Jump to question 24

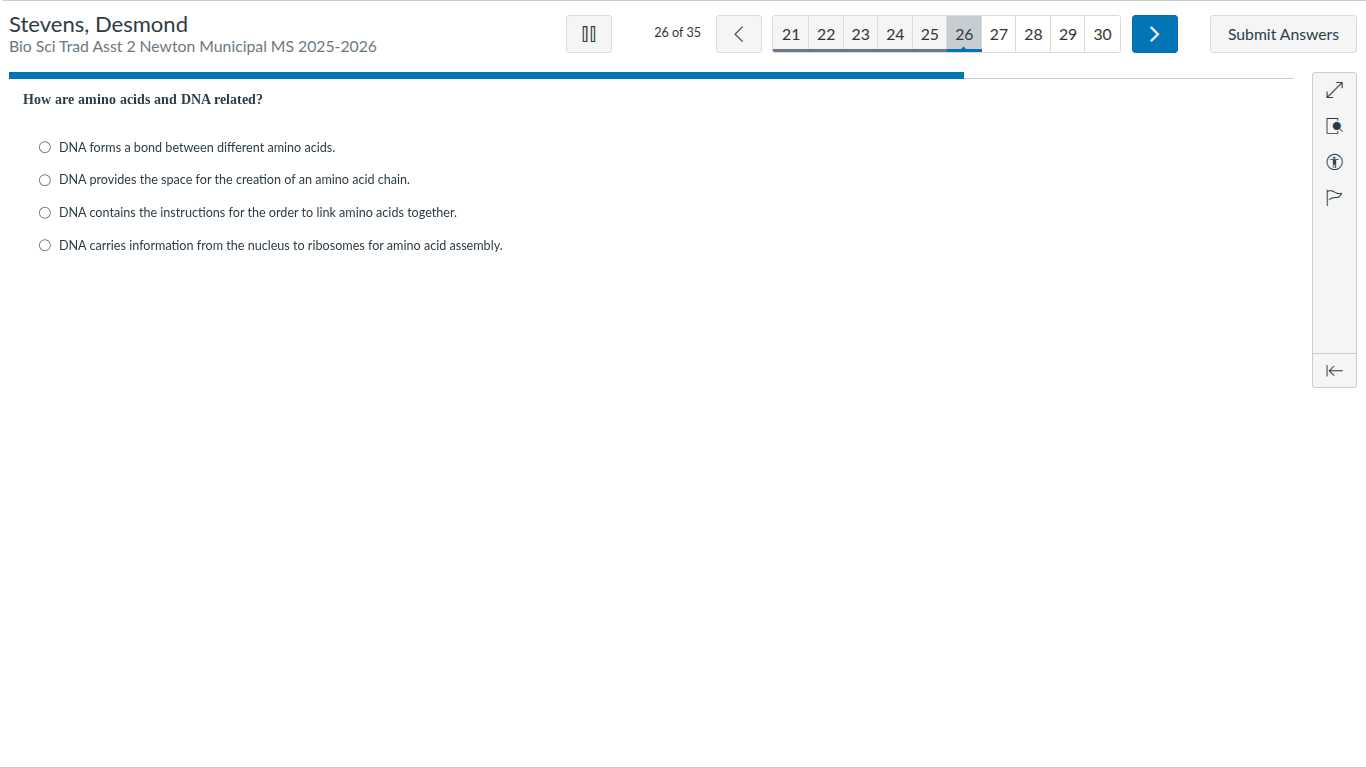click(895, 34)
